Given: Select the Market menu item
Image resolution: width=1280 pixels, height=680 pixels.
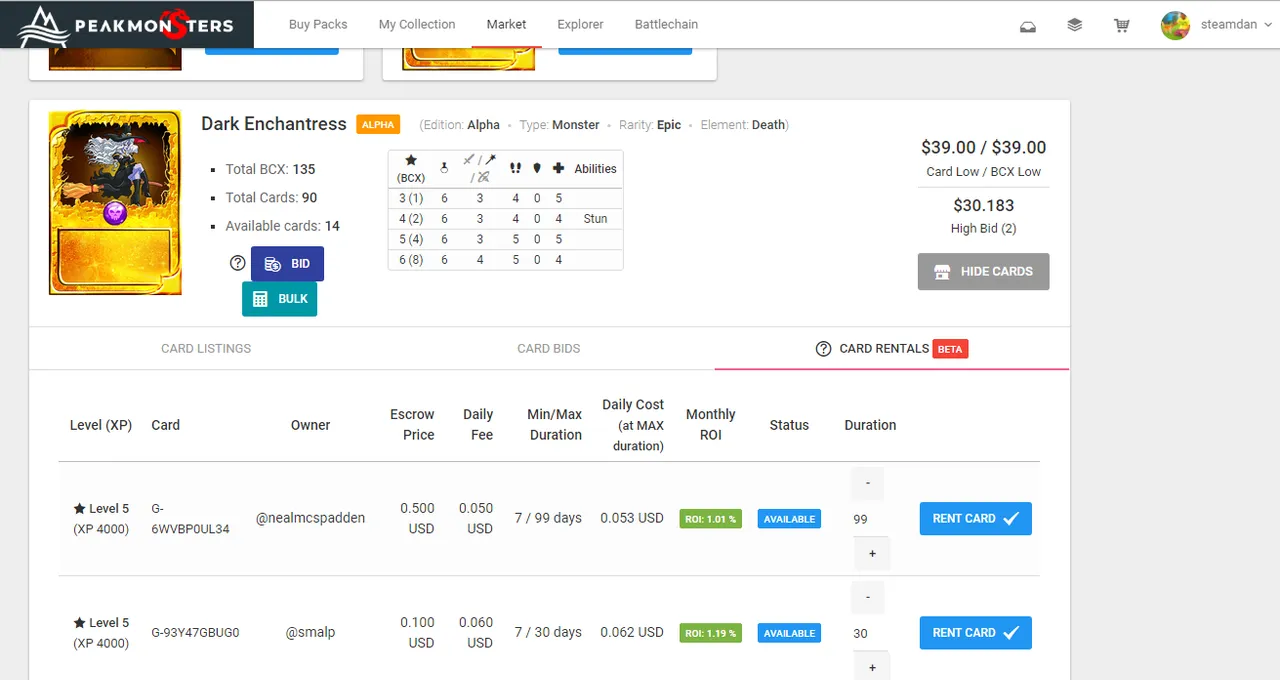Looking at the screenshot, I should (506, 24).
